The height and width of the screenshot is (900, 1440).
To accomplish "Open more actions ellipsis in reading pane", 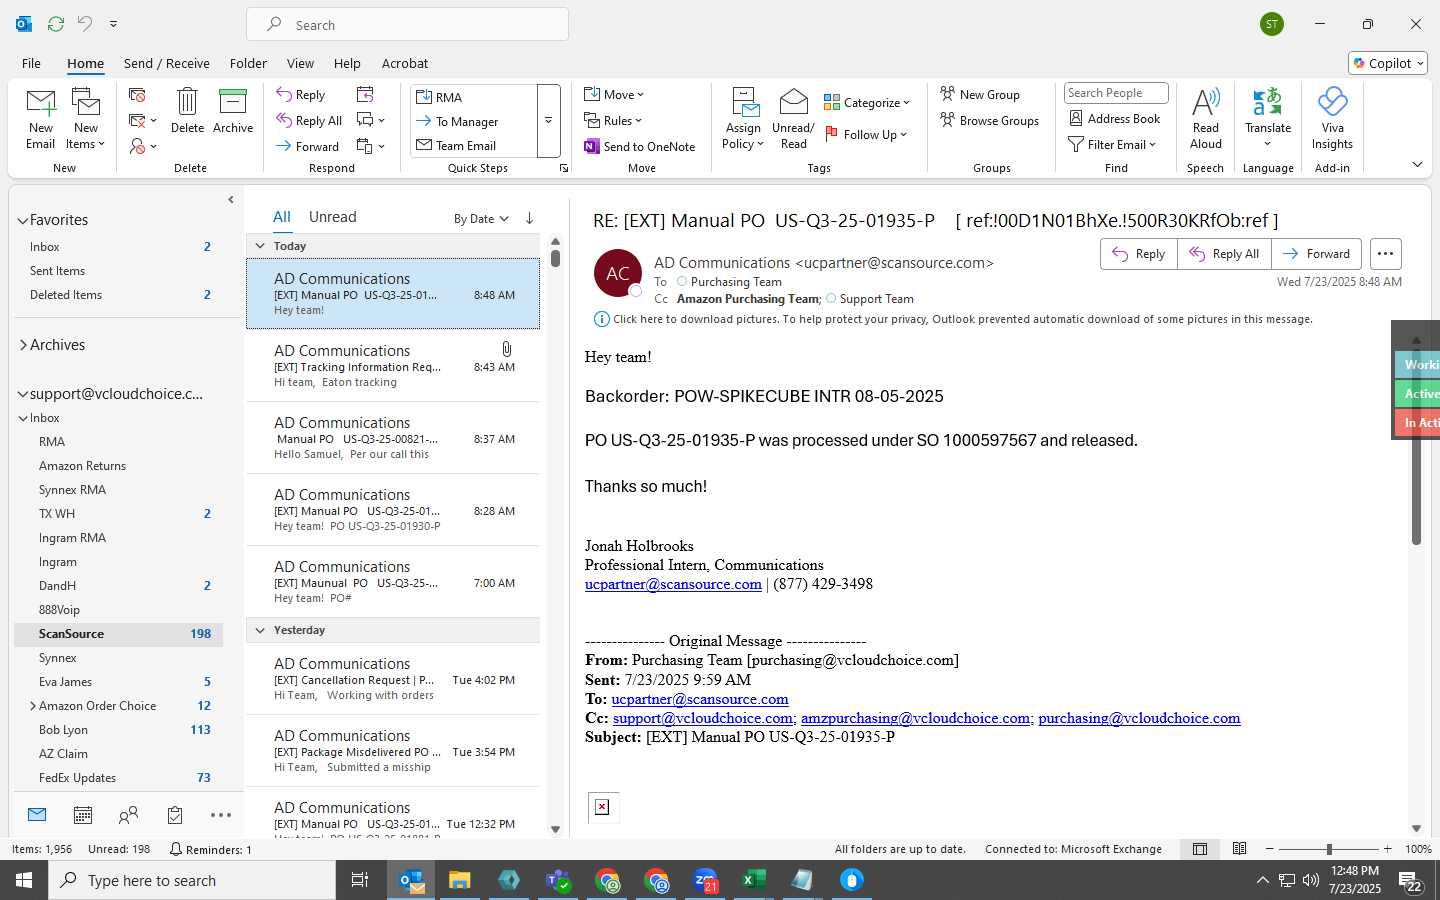I will click(x=1385, y=254).
